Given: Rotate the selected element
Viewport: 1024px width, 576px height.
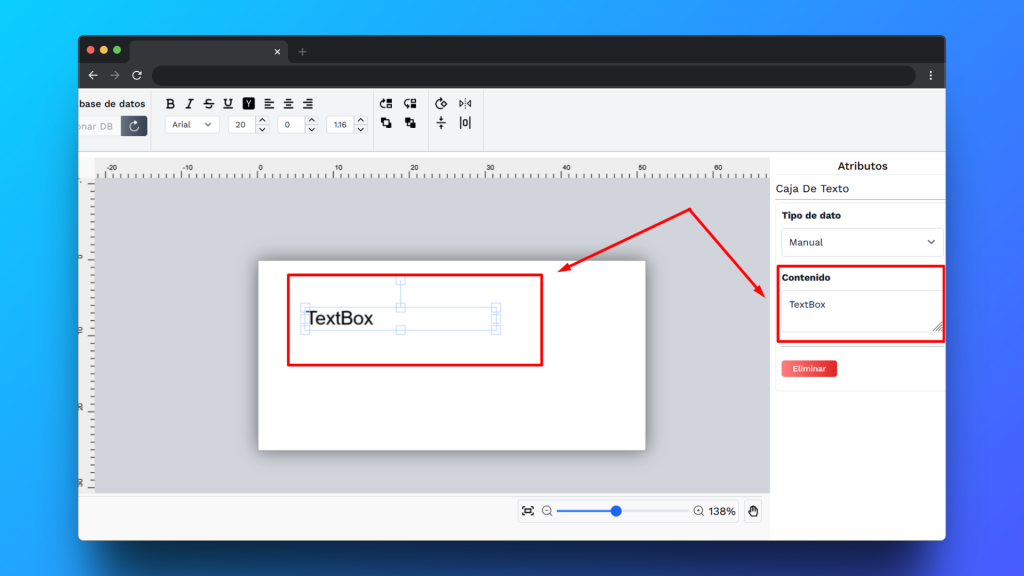Looking at the screenshot, I should (x=441, y=103).
